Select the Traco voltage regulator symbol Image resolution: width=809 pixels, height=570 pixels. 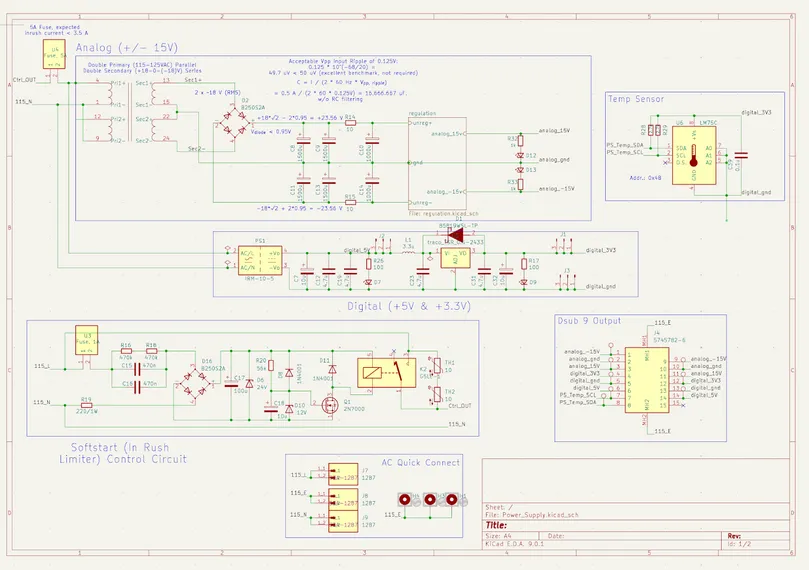click(450, 256)
